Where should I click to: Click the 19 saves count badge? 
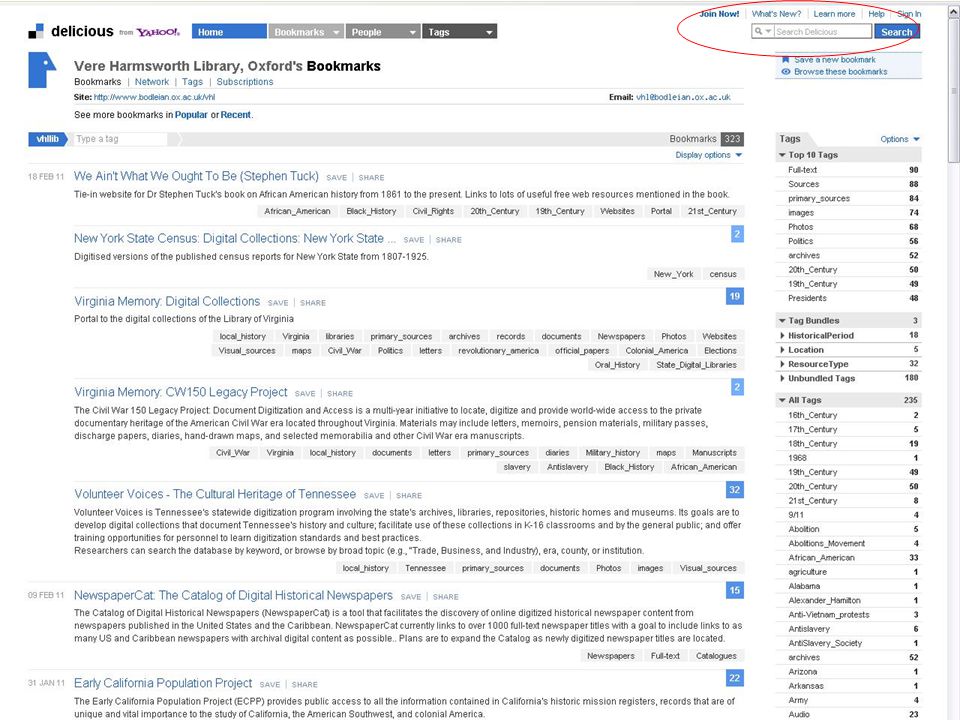[x=735, y=296]
